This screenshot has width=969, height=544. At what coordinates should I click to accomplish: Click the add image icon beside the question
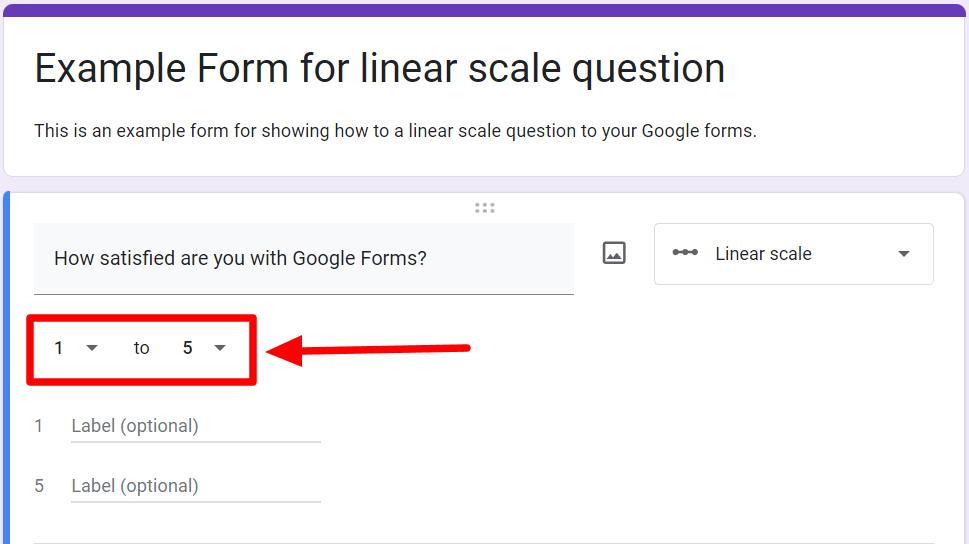coord(614,253)
